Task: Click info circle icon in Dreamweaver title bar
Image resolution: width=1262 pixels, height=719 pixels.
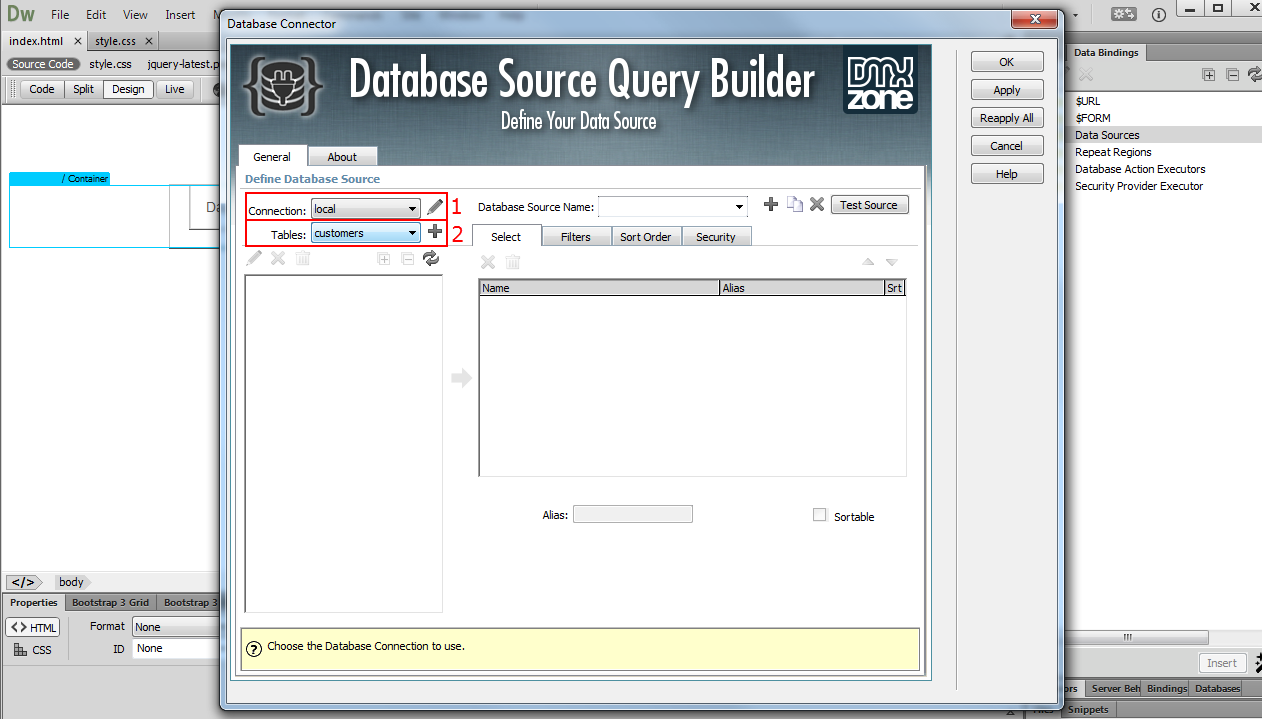Action: click(x=1159, y=15)
